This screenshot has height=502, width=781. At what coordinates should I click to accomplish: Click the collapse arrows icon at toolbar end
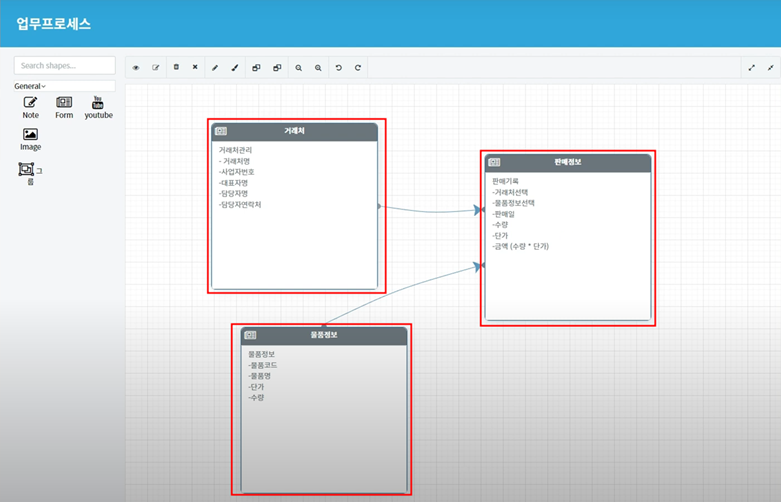click(x=771, y=68)
